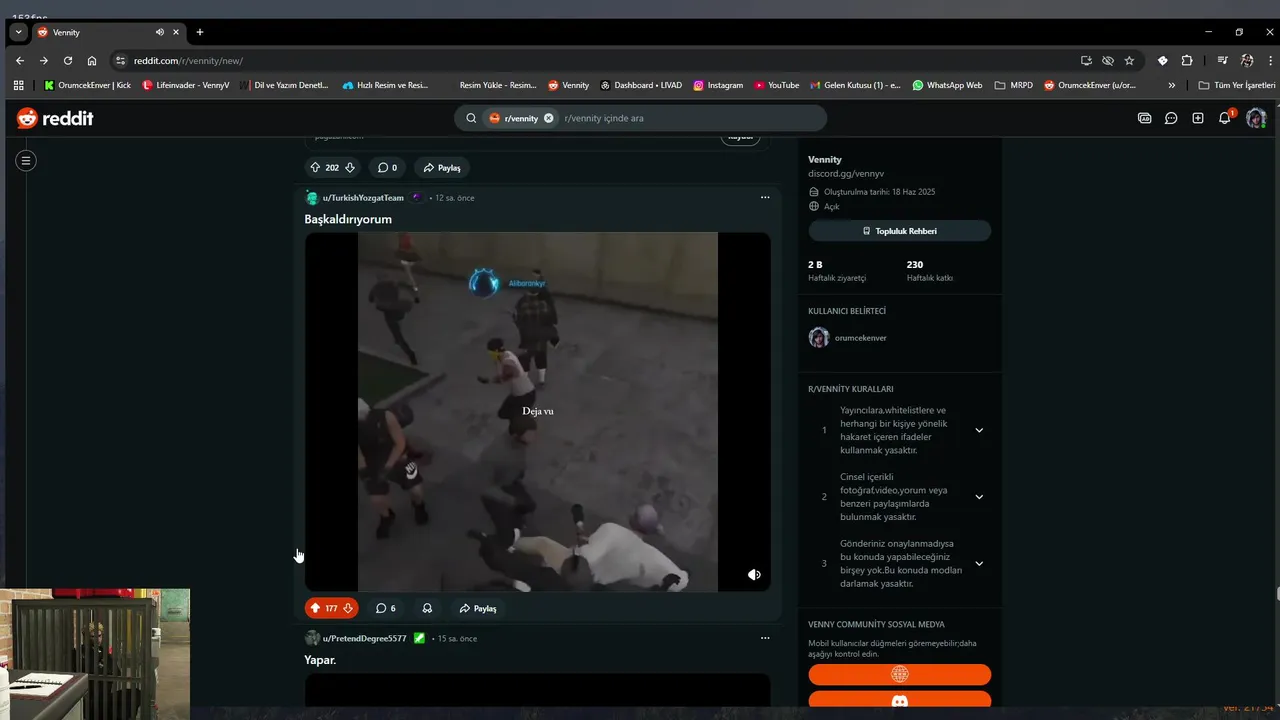
Task: Open a new browser tab
Action: pyautogui.click(x=200, y=32)
